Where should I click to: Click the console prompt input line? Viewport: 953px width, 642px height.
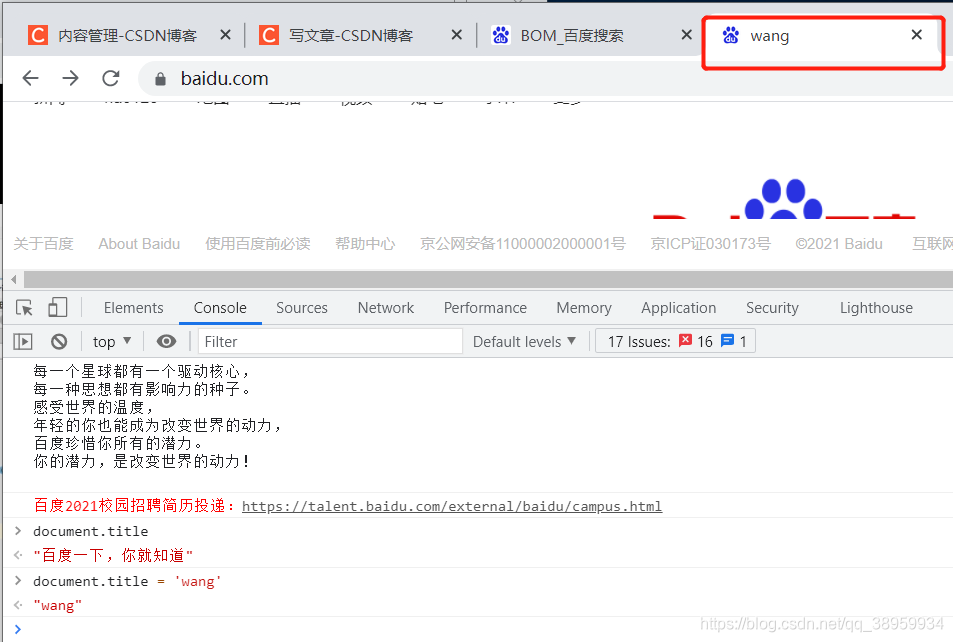(x=486, y=629)
